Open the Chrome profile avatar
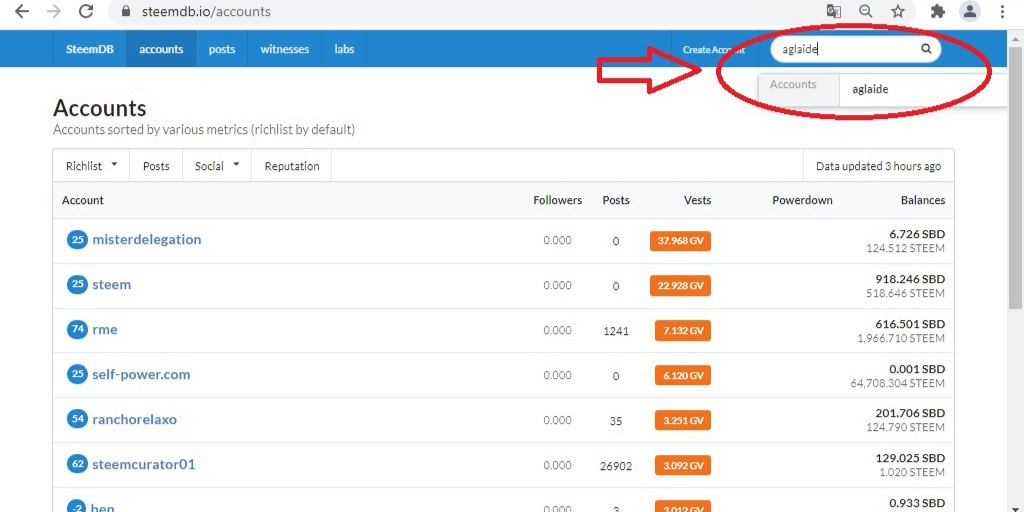This screenshot has height=512, width=1024. [x=970, y=11]
